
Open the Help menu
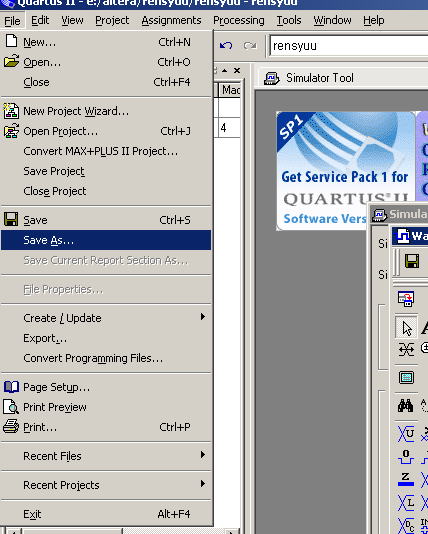(x=374, y=20)
